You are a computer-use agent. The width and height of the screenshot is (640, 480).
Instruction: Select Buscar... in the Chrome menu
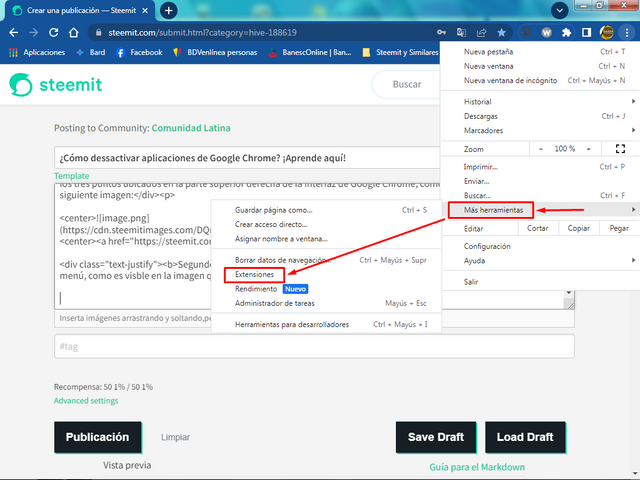540,195
